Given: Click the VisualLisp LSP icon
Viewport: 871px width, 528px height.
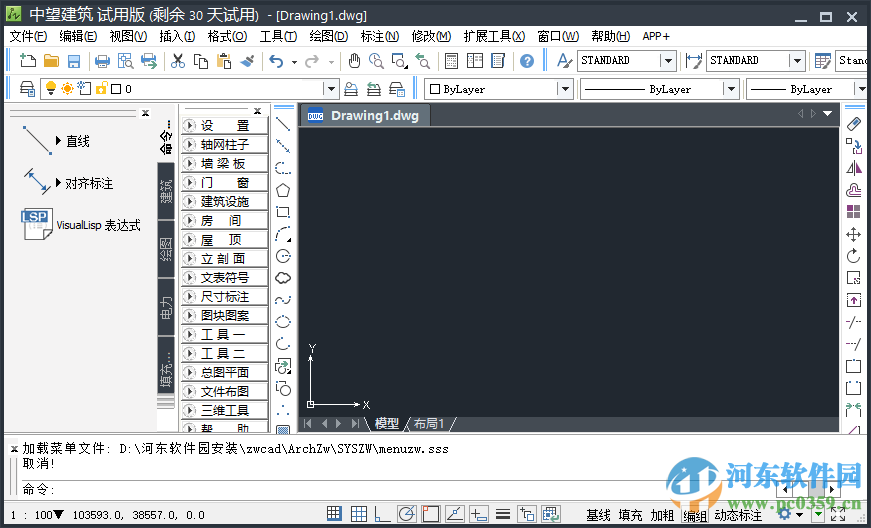Looking at the screenshot, I should pos(37,224).
